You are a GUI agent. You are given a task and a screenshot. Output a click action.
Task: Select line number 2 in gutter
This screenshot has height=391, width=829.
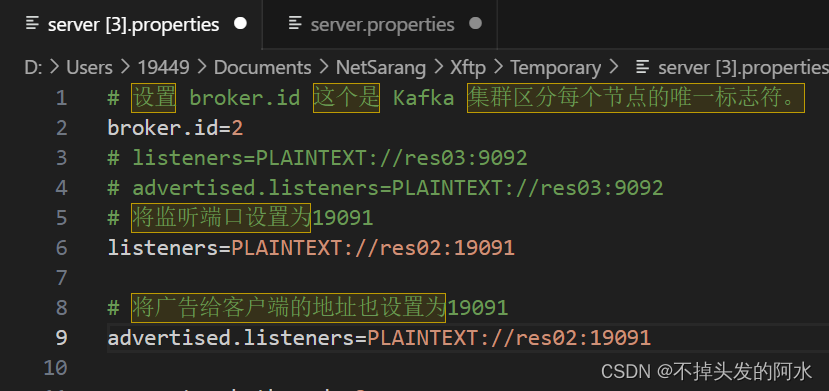tap(61, 128)
